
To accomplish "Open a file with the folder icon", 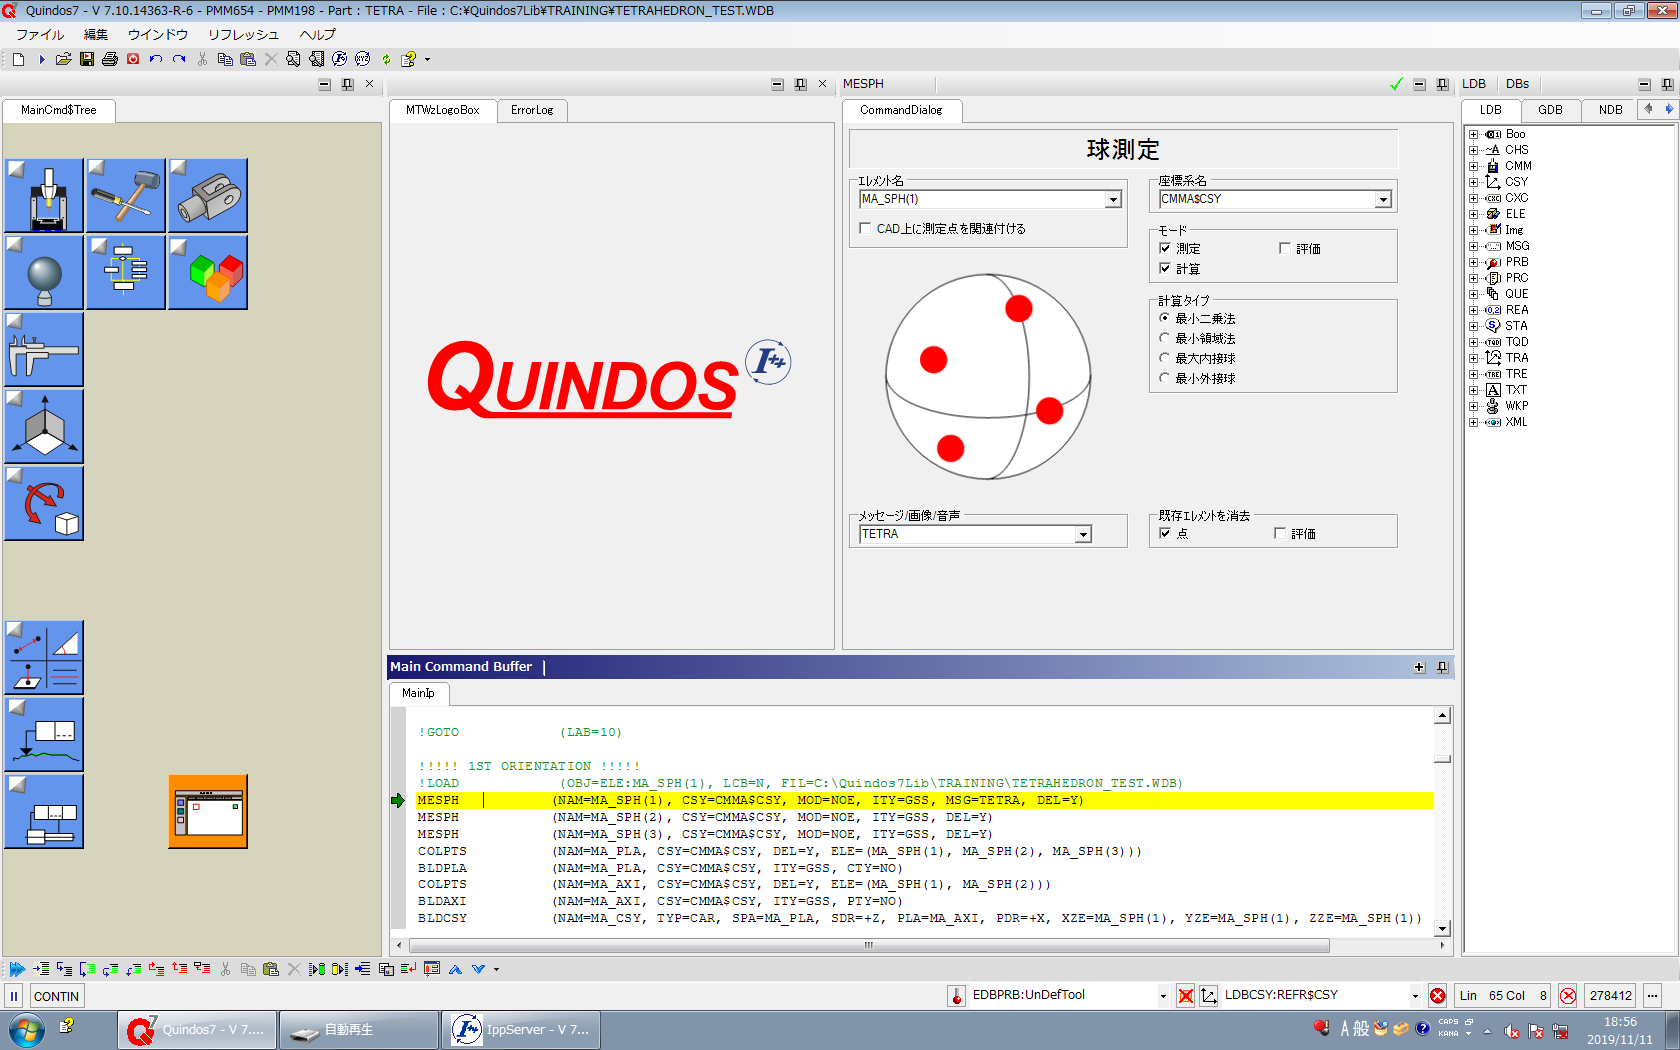I will [x=63, y=59].
